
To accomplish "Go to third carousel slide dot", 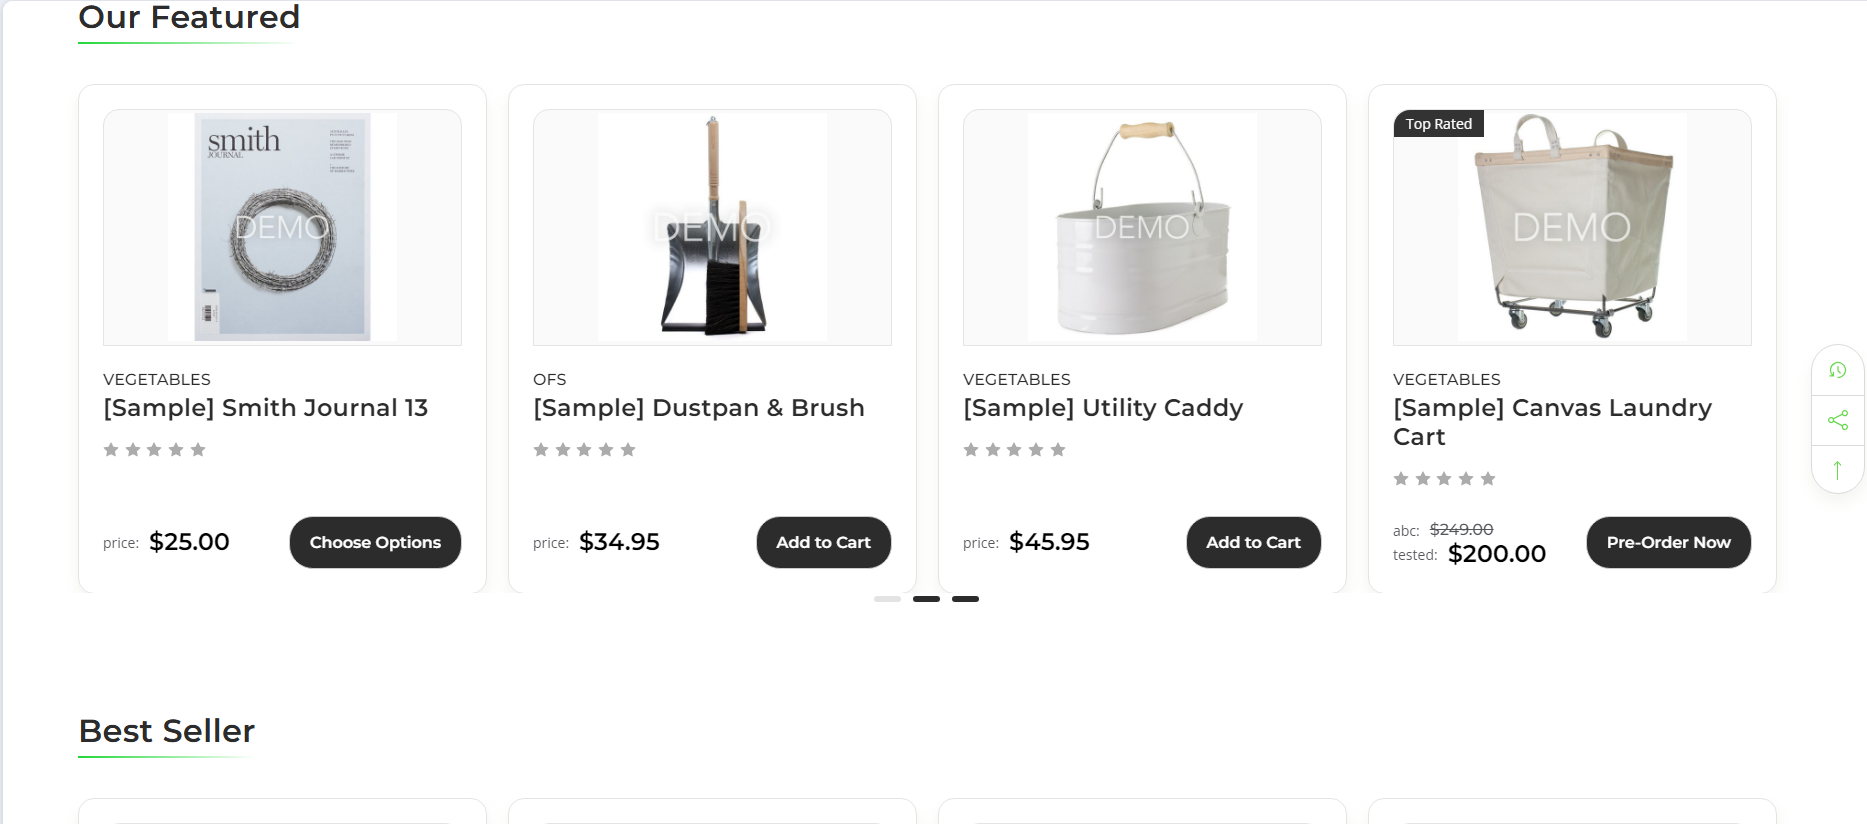I will [965, 599].
